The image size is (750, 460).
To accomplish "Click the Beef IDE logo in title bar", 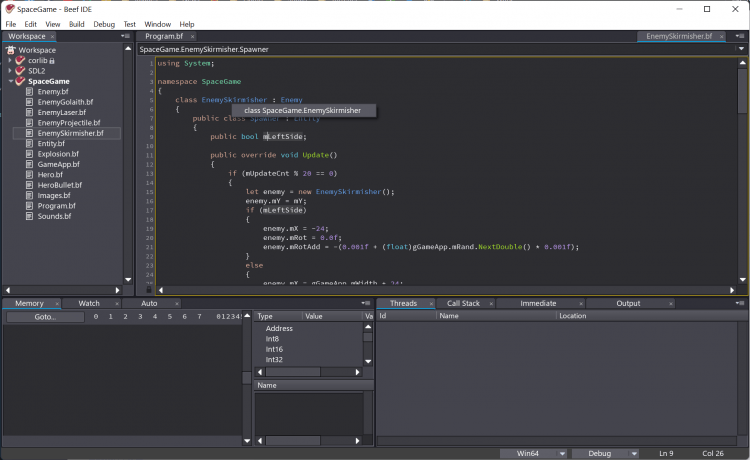I will tap(9, 8).
